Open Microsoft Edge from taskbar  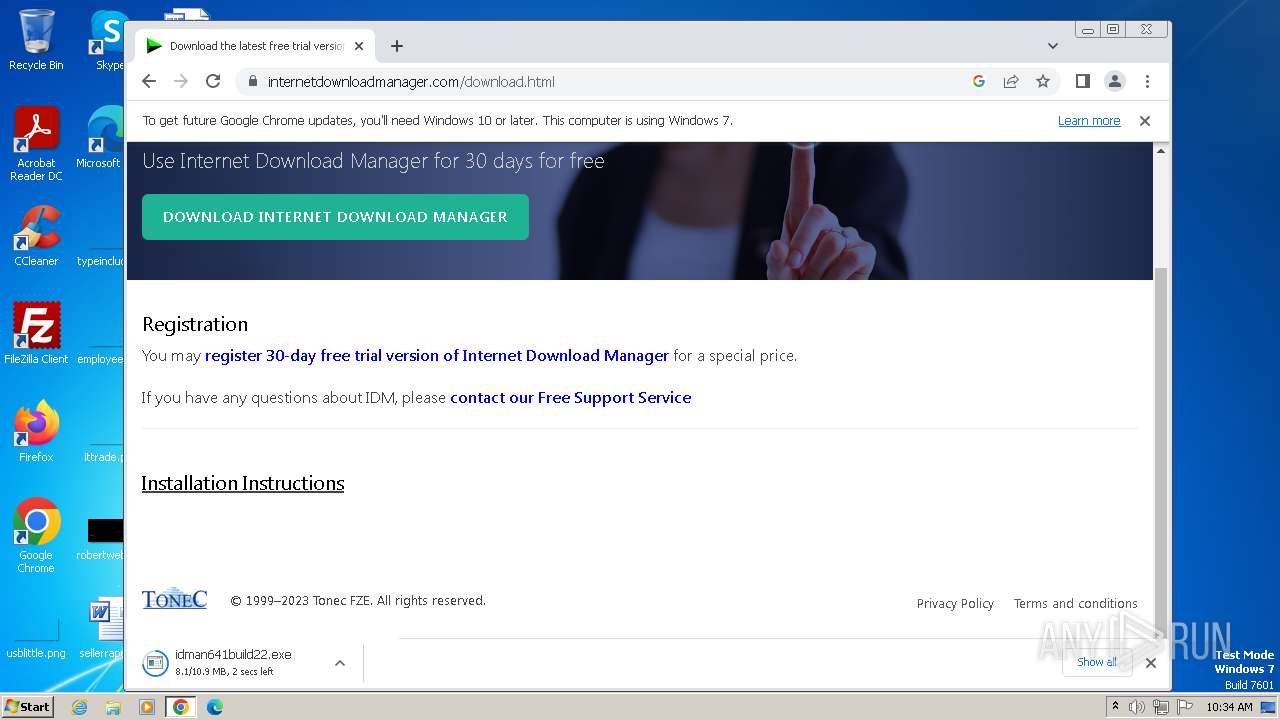click(214, 707)
